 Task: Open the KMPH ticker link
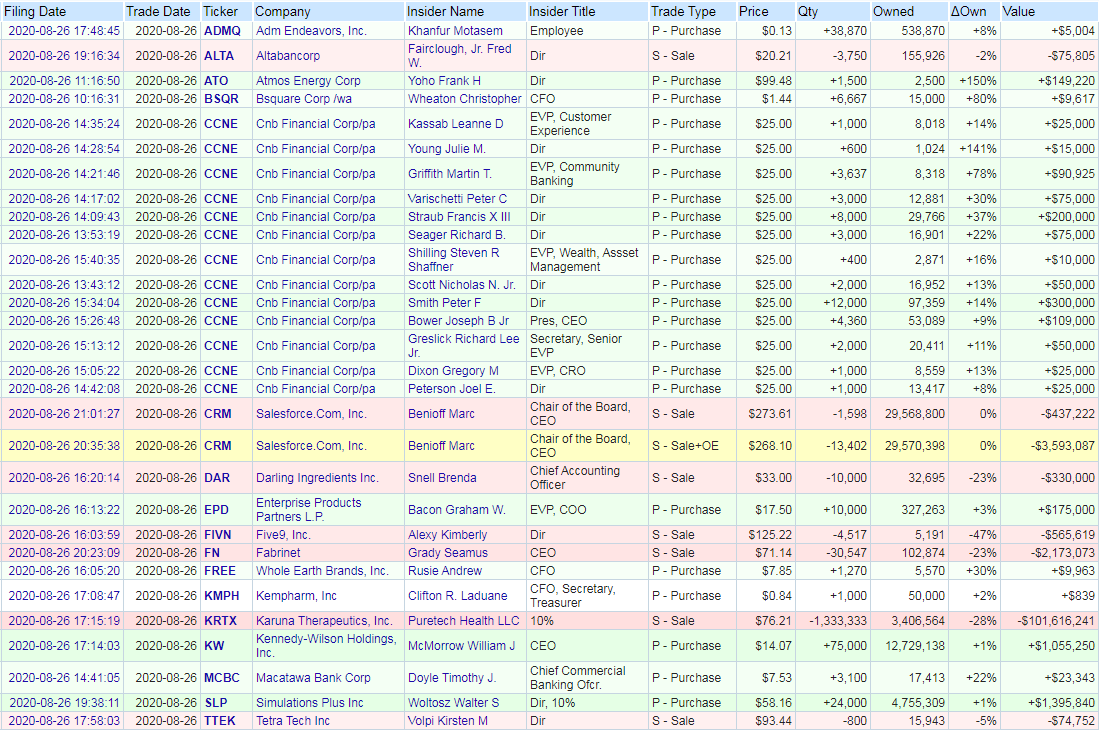click(x=221, y=595)
